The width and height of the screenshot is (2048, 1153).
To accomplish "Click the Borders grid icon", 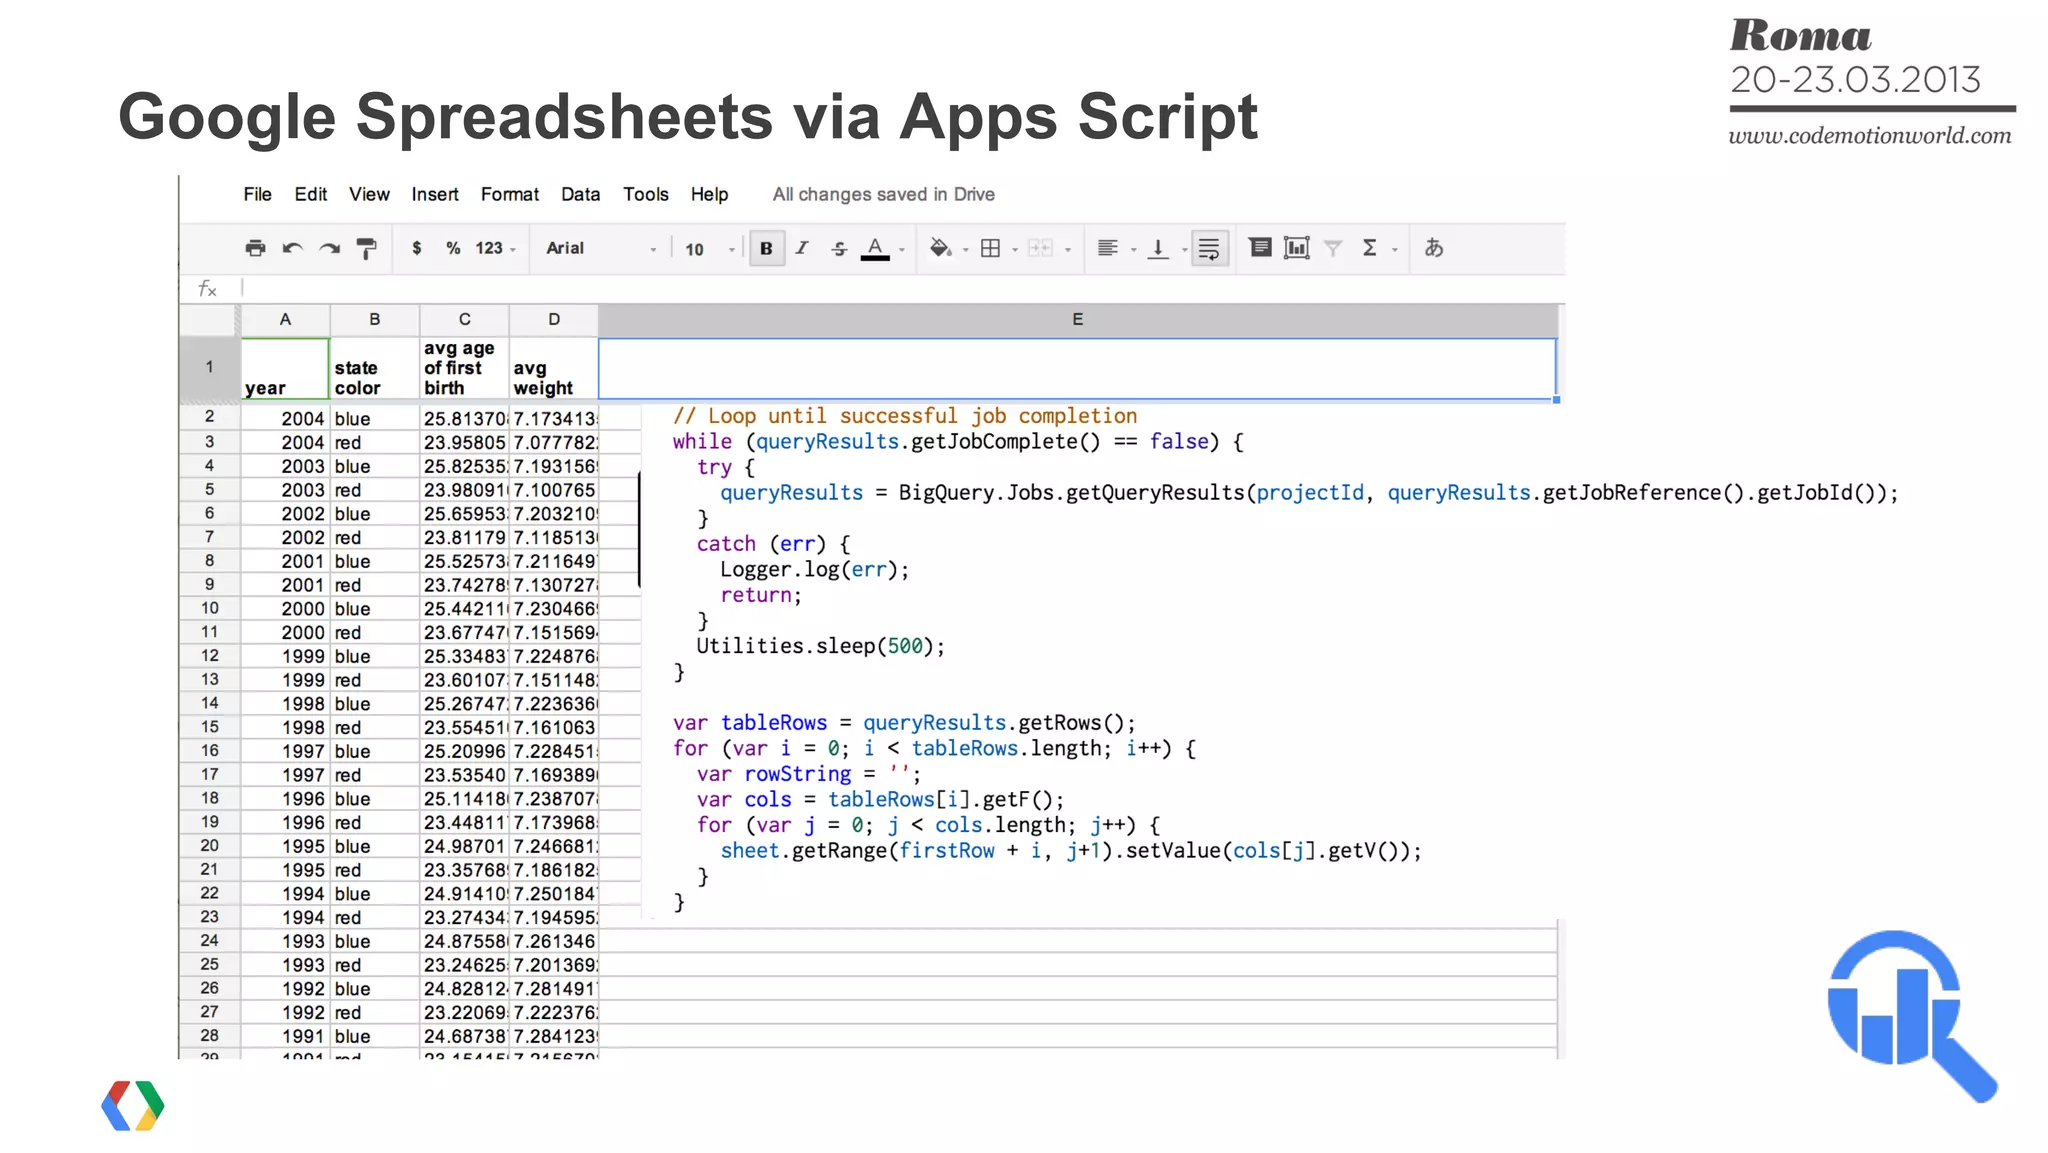I will (990, 248).
